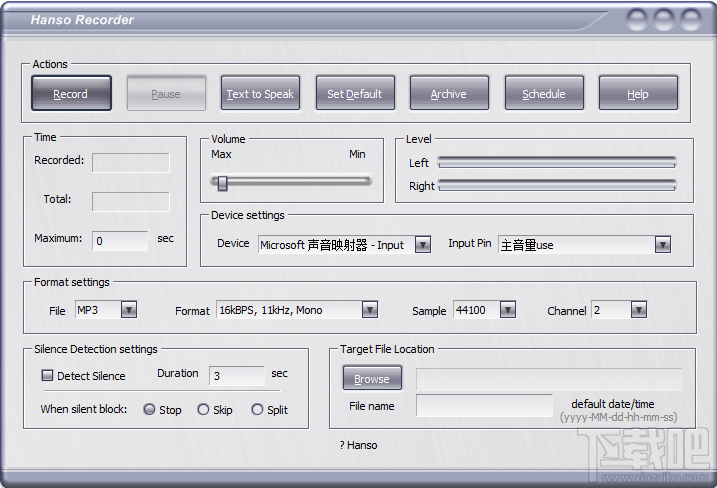Click the Volume slider handle
Viewport: 717px width, 488px height.
222,183
